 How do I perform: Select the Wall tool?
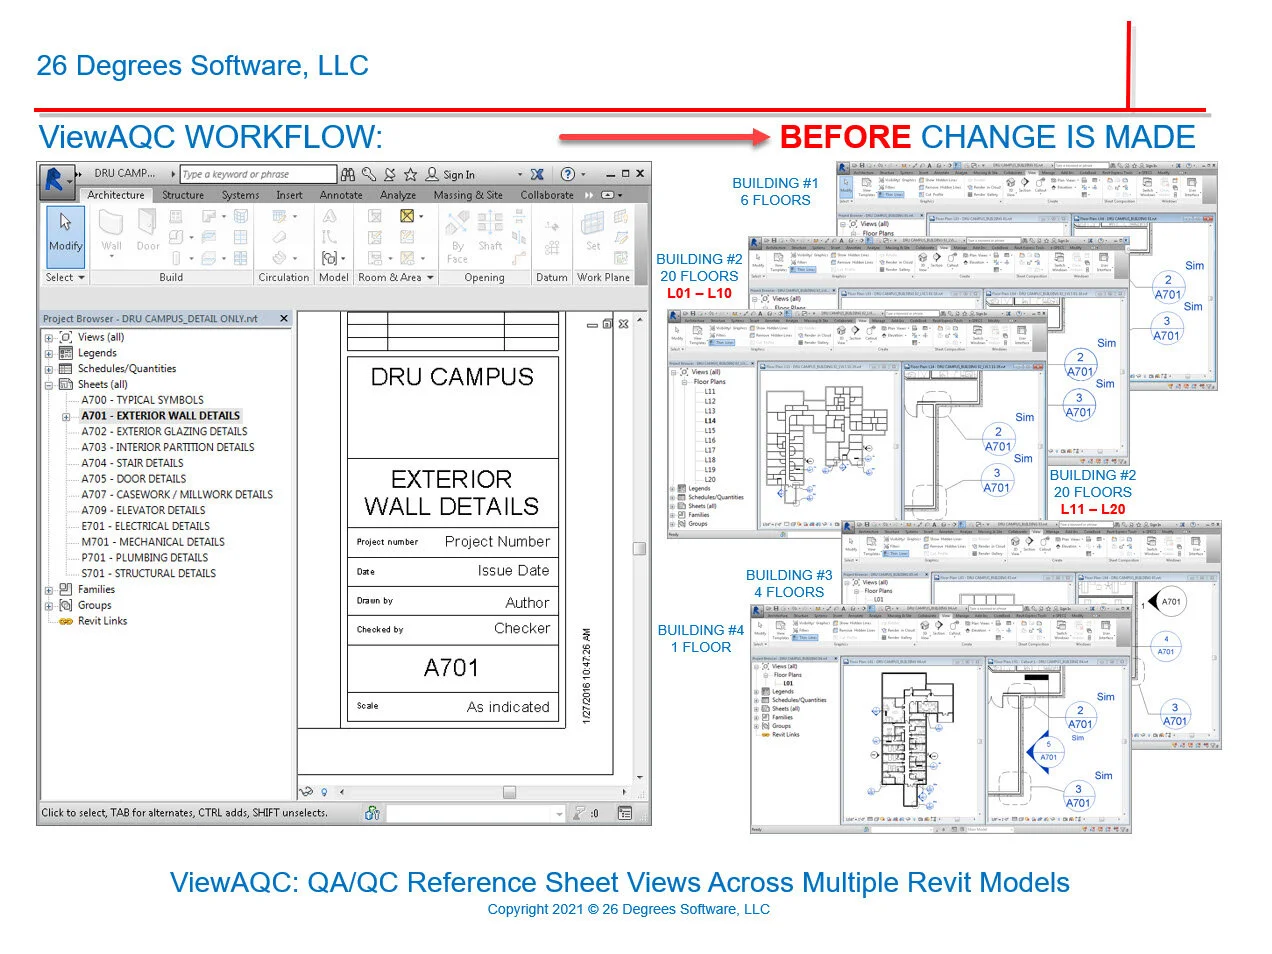pyautogui.click(x=111, y=231)
